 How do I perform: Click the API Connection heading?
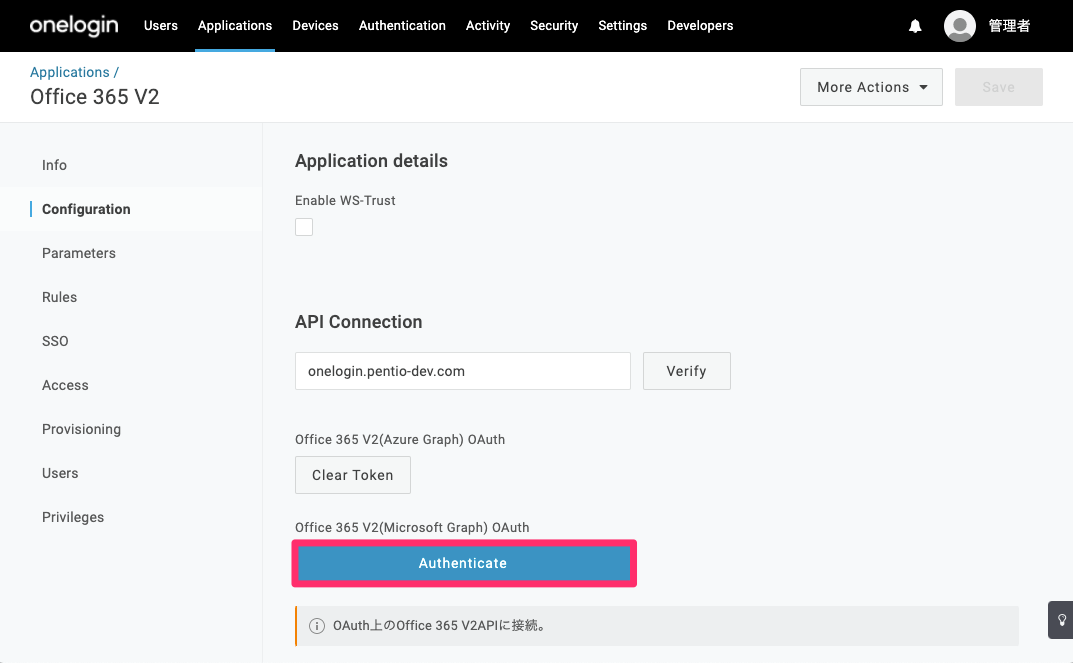tap(359, 322)
